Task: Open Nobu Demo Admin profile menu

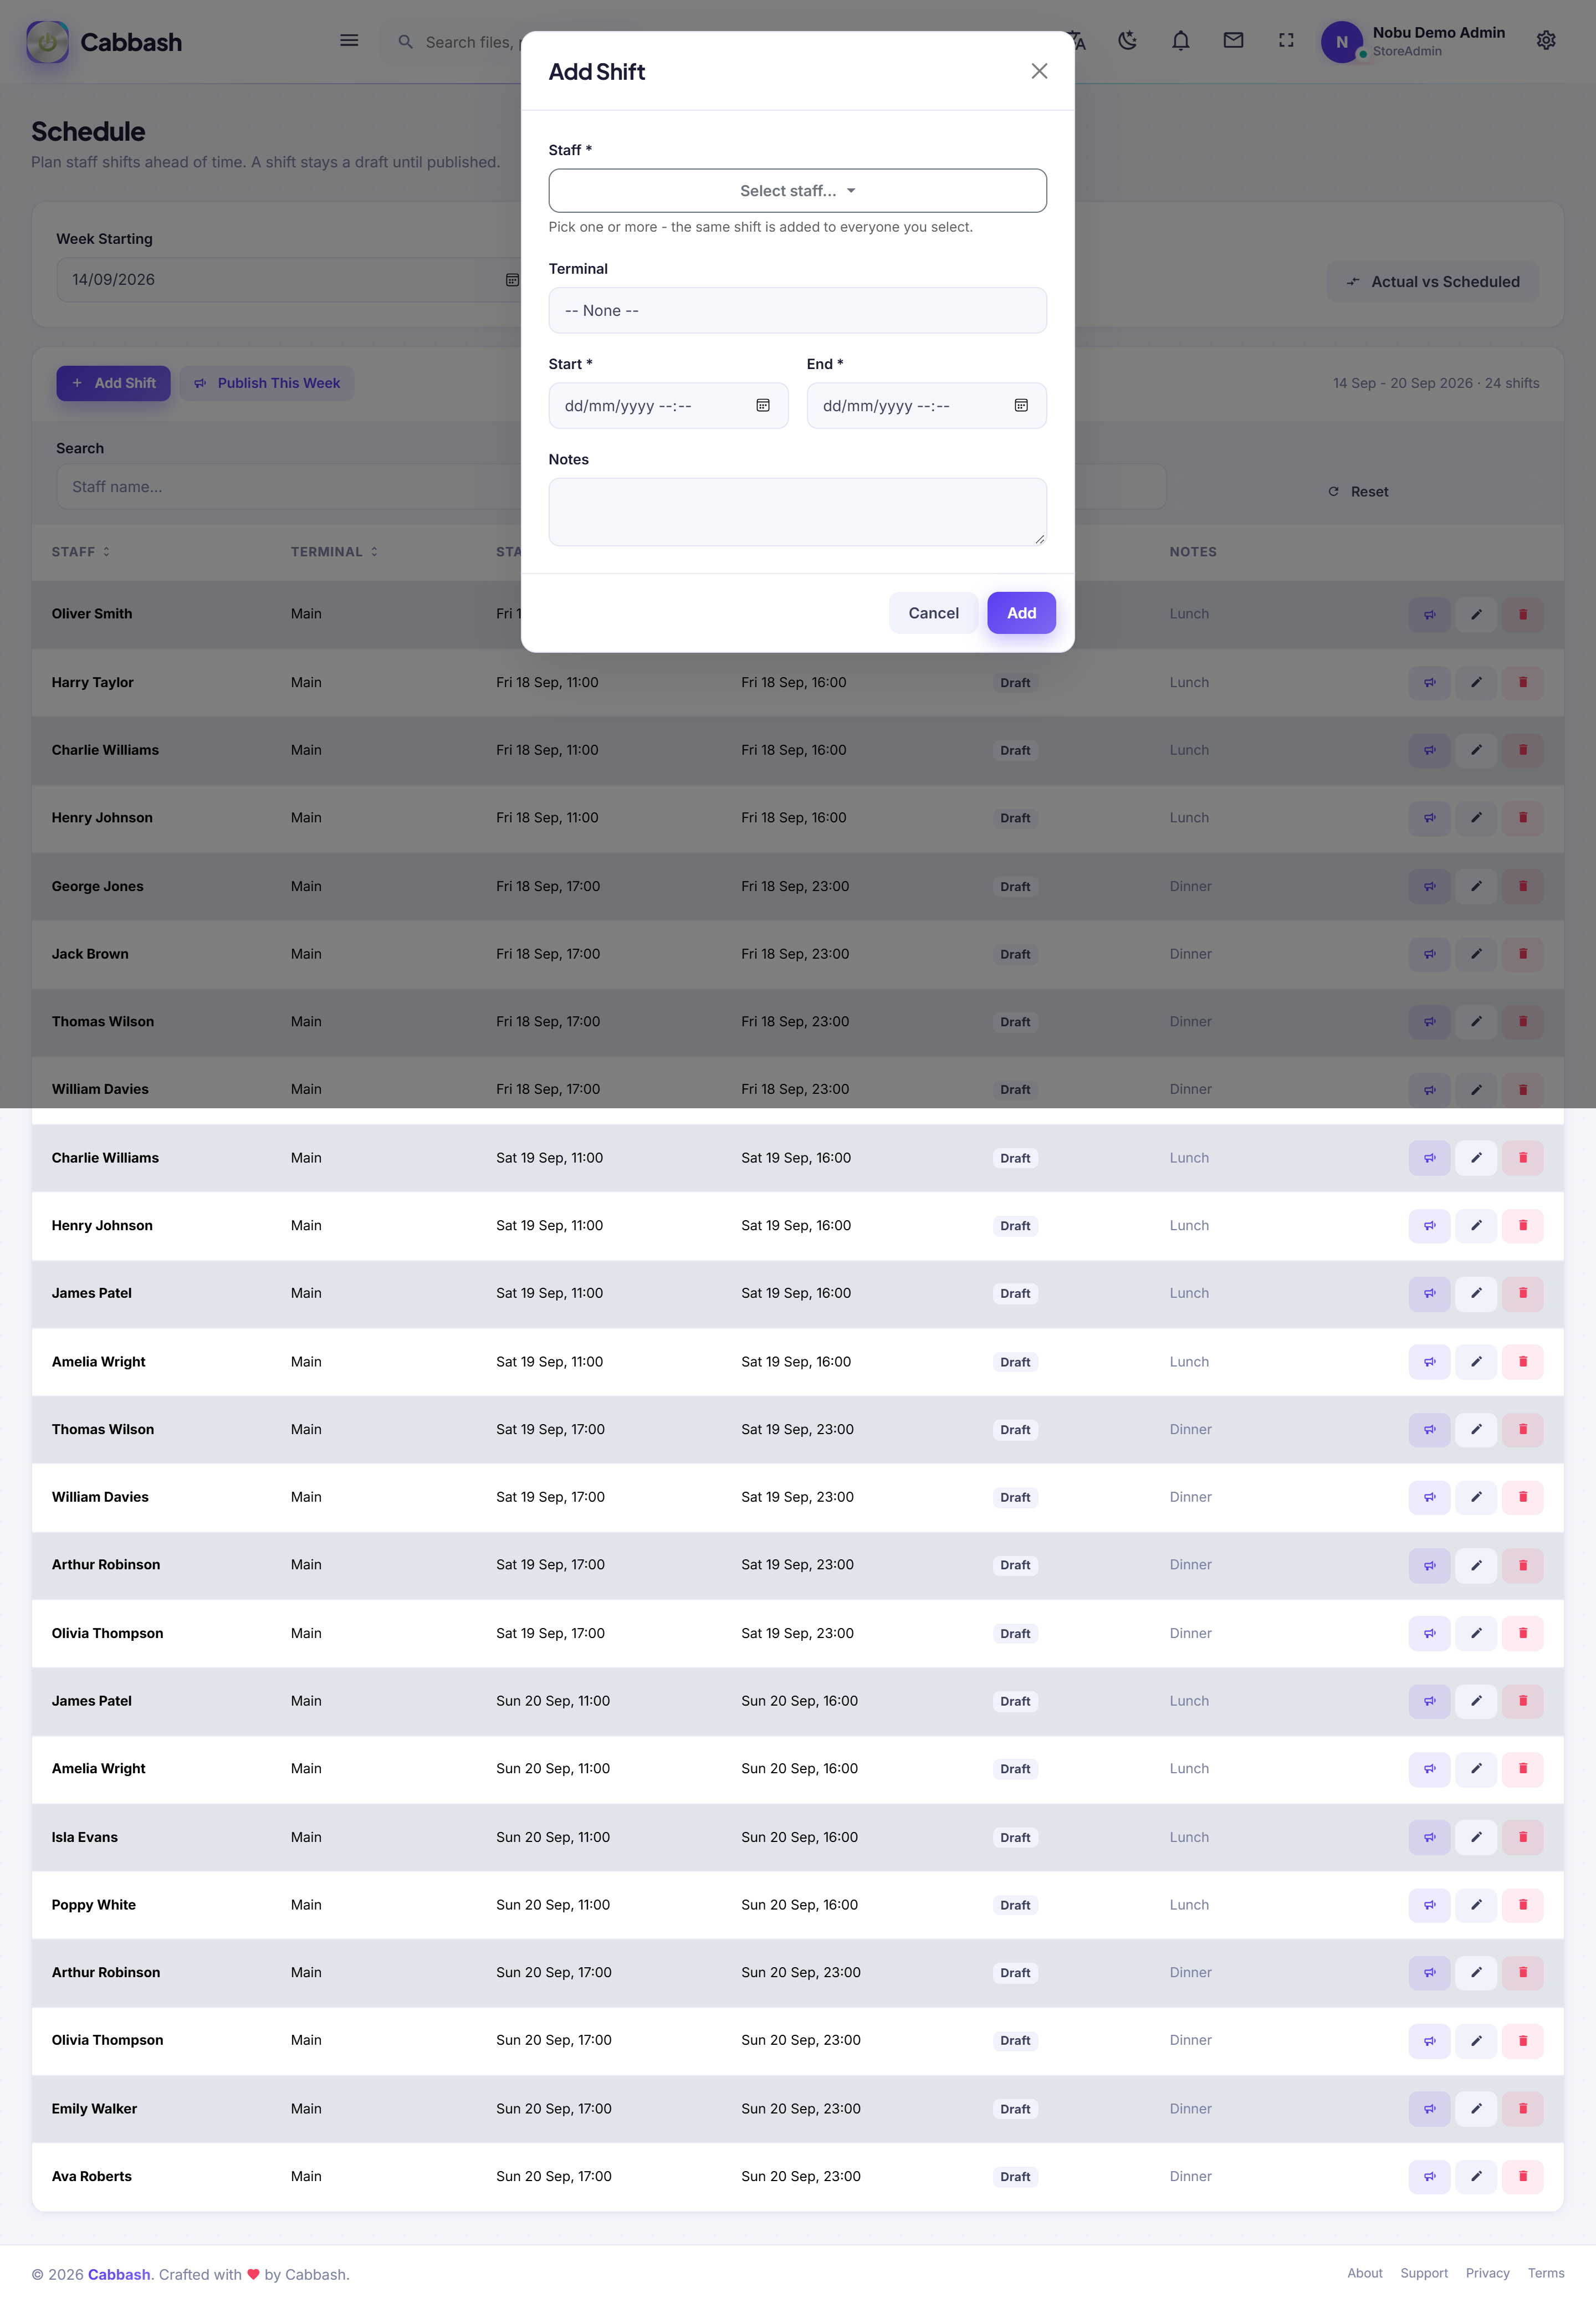Action: coord(1412,41)
